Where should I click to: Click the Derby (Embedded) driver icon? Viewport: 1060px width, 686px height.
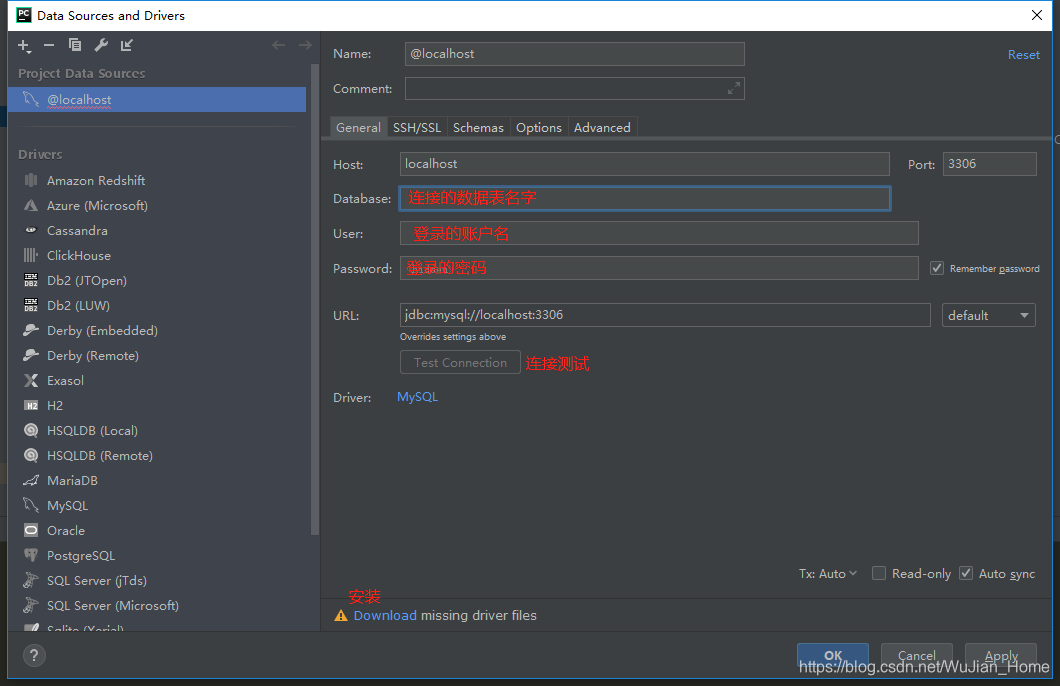tap(31, 330)
